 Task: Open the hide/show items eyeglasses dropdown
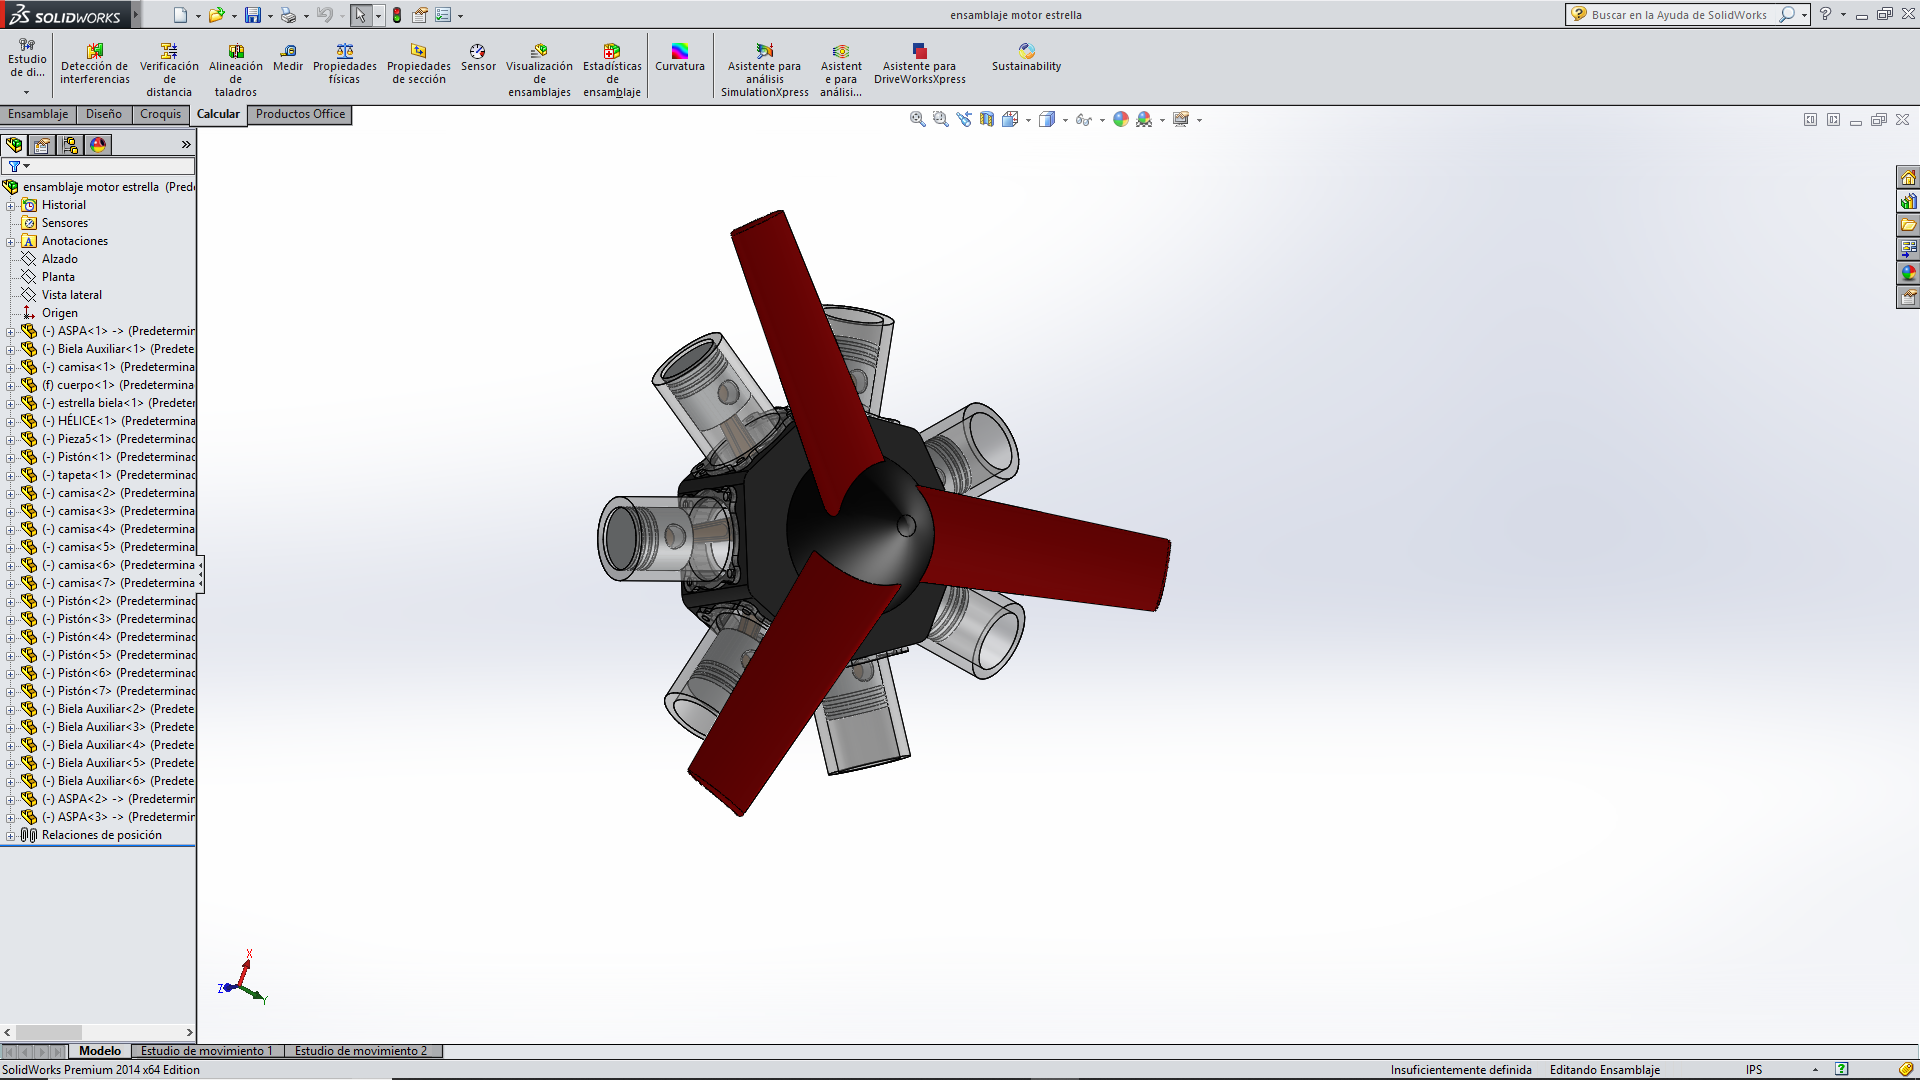(1102, 120)
